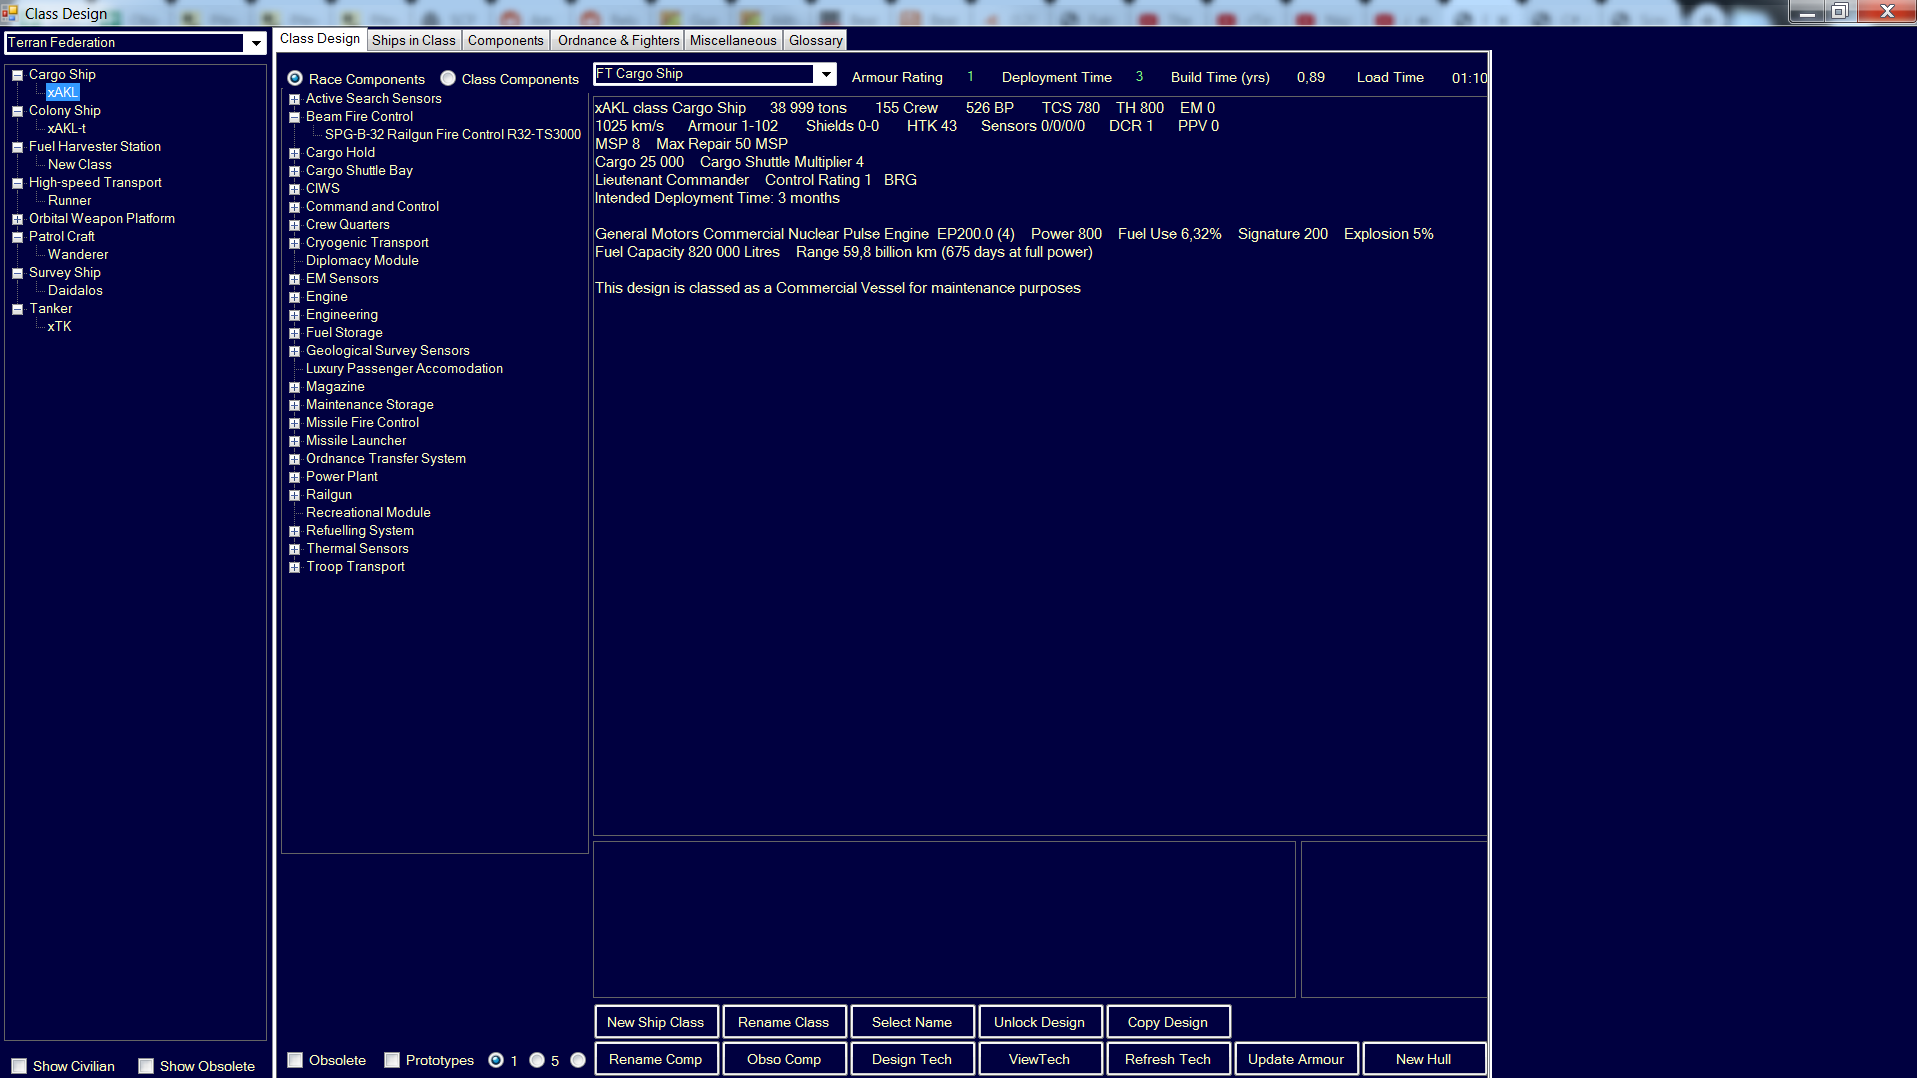Click the New Hull button
The height and width of the screenshot is (1078, 1917).
tap(1424, 1059)
